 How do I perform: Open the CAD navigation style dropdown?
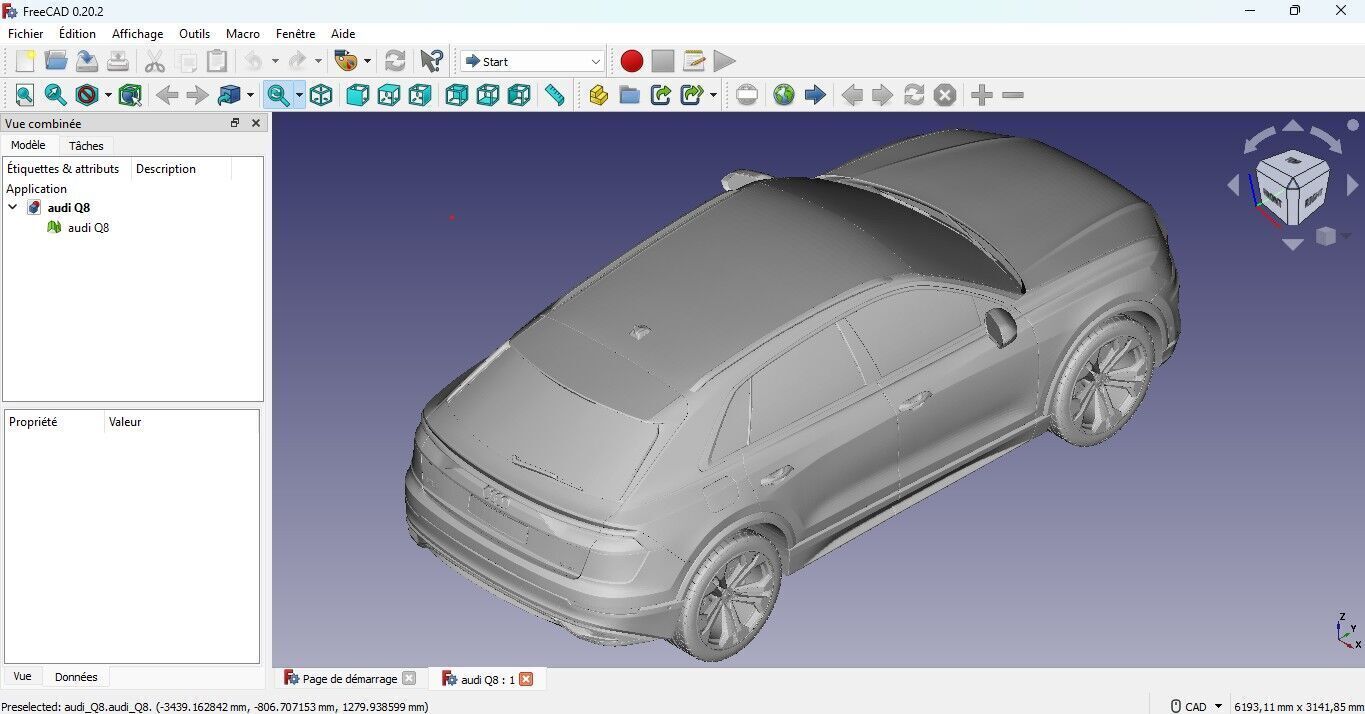click(x=1197, y=706)
